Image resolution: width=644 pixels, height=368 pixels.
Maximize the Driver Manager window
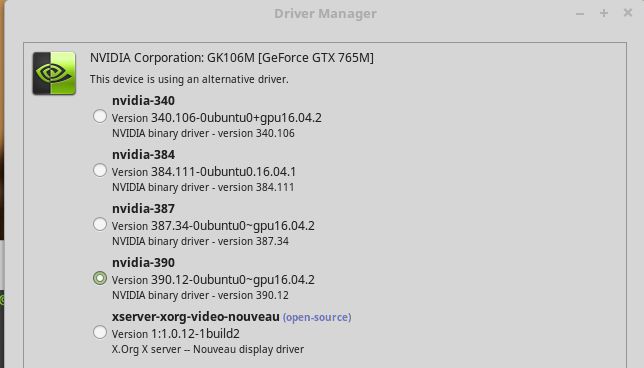pos(604,13)
